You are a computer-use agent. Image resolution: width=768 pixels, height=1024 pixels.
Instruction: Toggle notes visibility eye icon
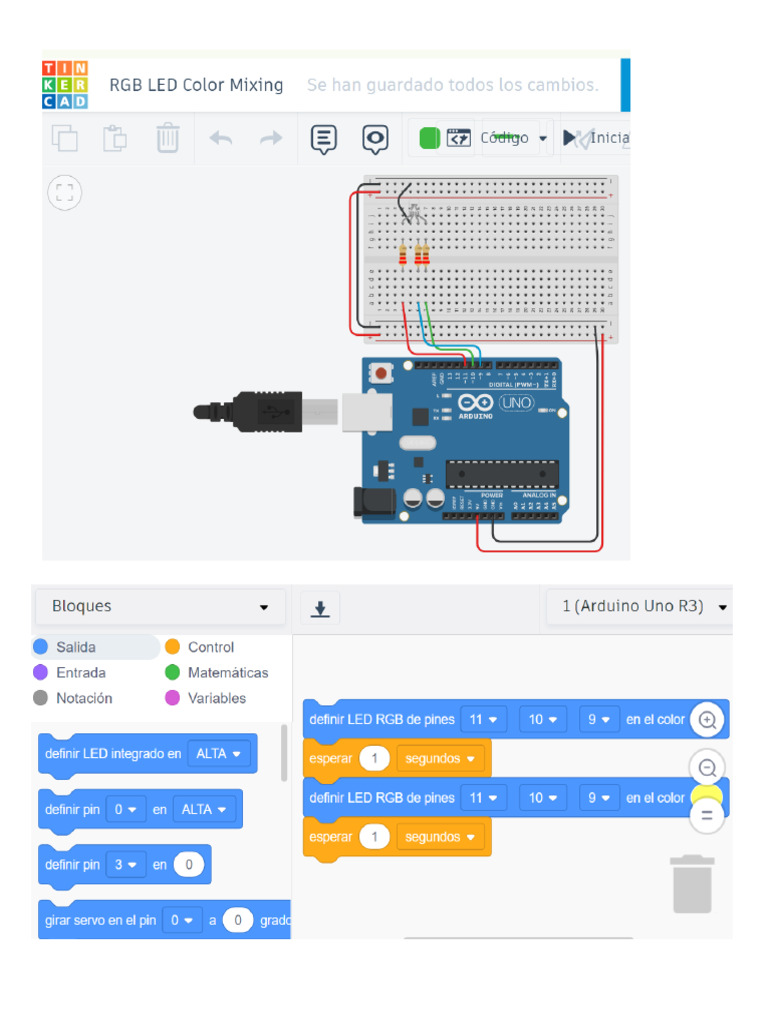pyautogui.click(x=375, y=139)
